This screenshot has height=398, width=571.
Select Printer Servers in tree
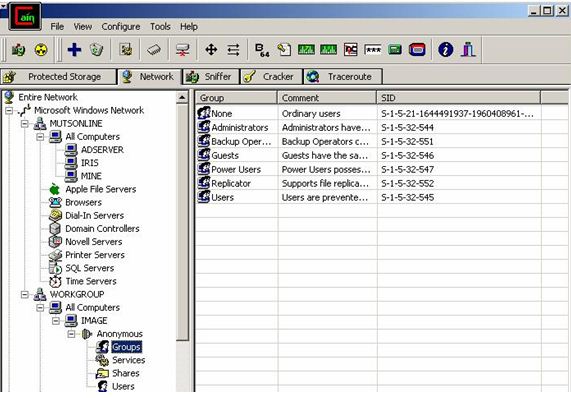click(95, 255)
